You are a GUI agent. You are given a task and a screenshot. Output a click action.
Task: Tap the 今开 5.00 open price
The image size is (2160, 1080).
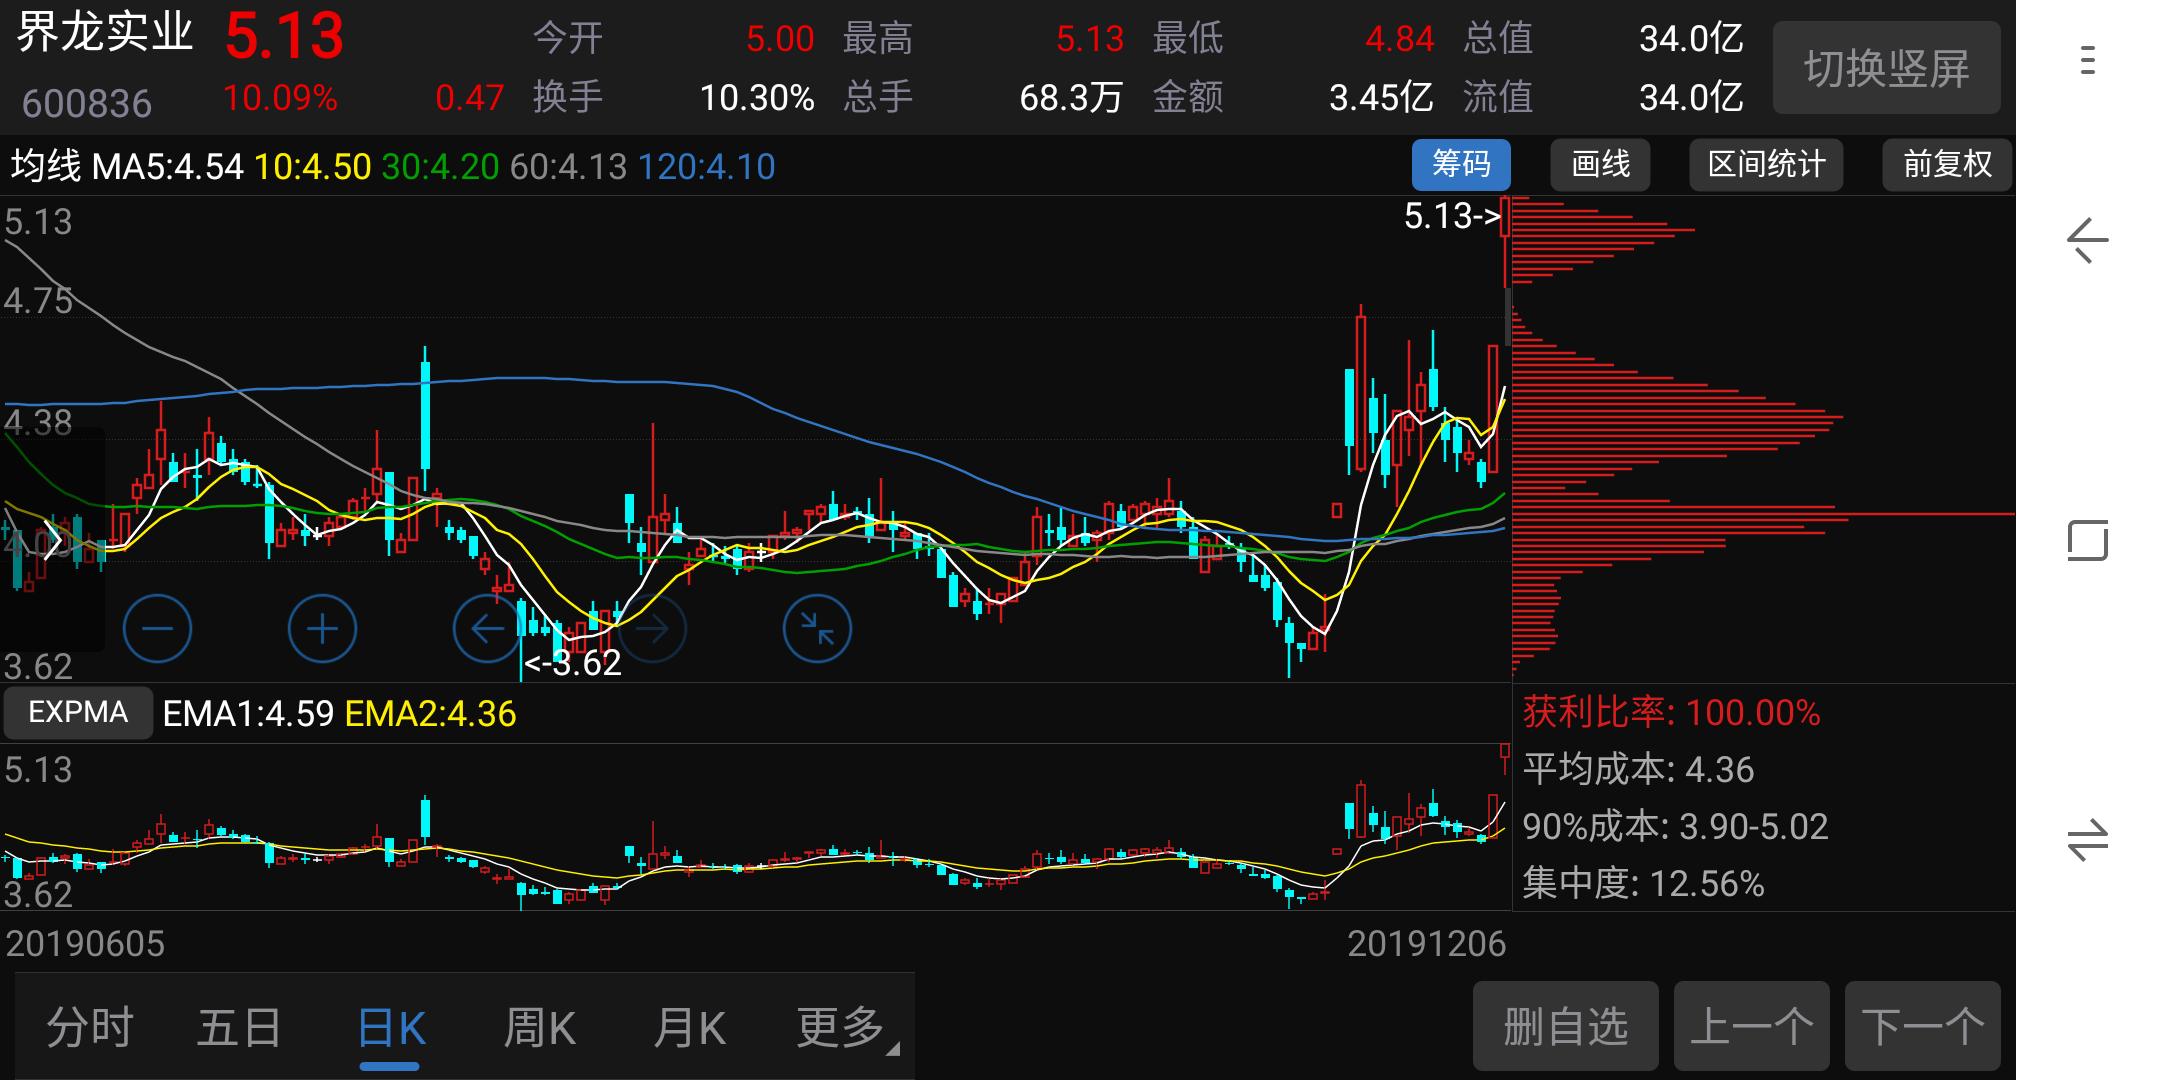[780, 38]
